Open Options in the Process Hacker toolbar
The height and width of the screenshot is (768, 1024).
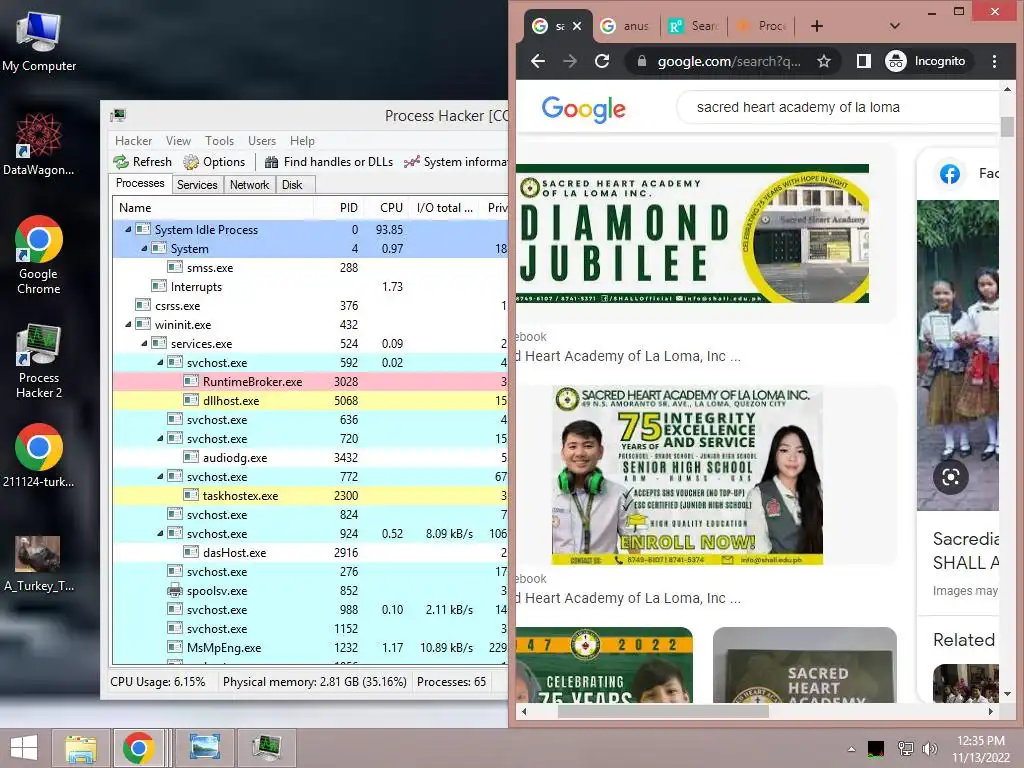pyautogui.click(x=214, y=162)
